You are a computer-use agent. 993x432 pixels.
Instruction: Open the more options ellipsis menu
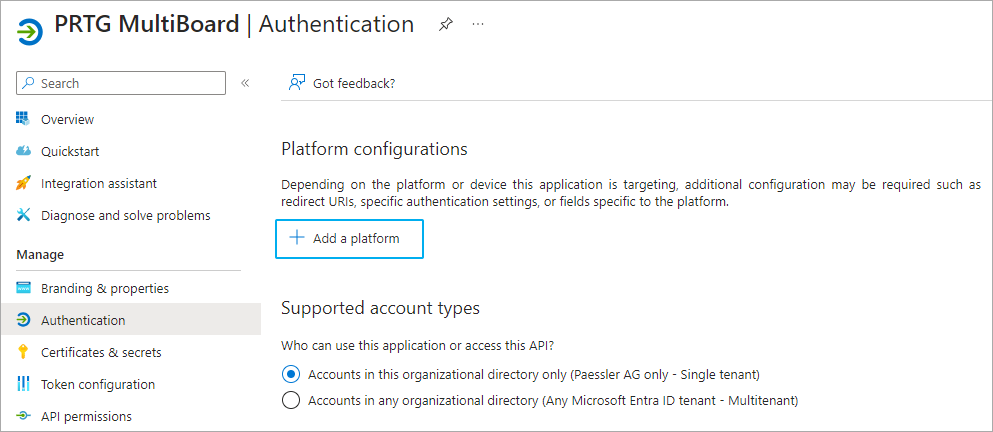pos(478,24)
